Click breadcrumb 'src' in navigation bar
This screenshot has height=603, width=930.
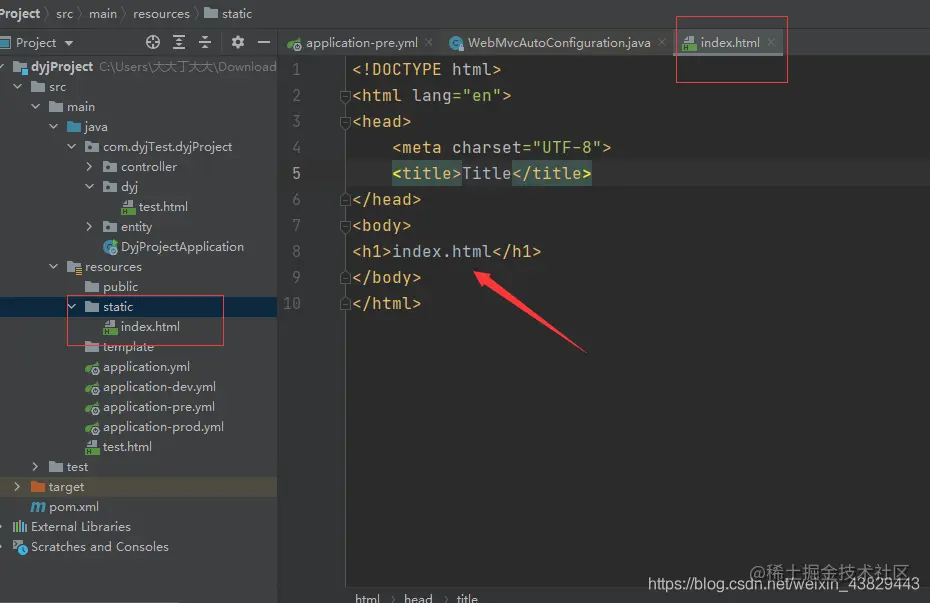pyautogui.click(x=65, y=14)
